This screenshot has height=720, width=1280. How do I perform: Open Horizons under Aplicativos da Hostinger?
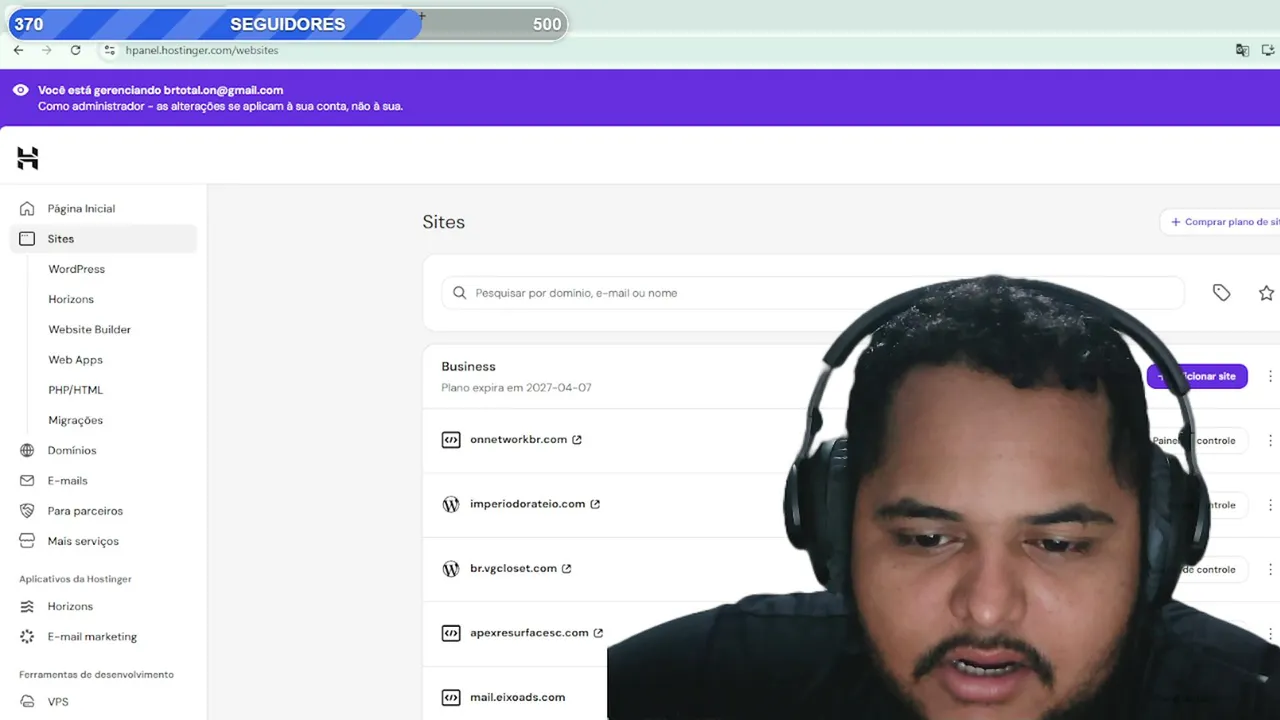point(70,607)
